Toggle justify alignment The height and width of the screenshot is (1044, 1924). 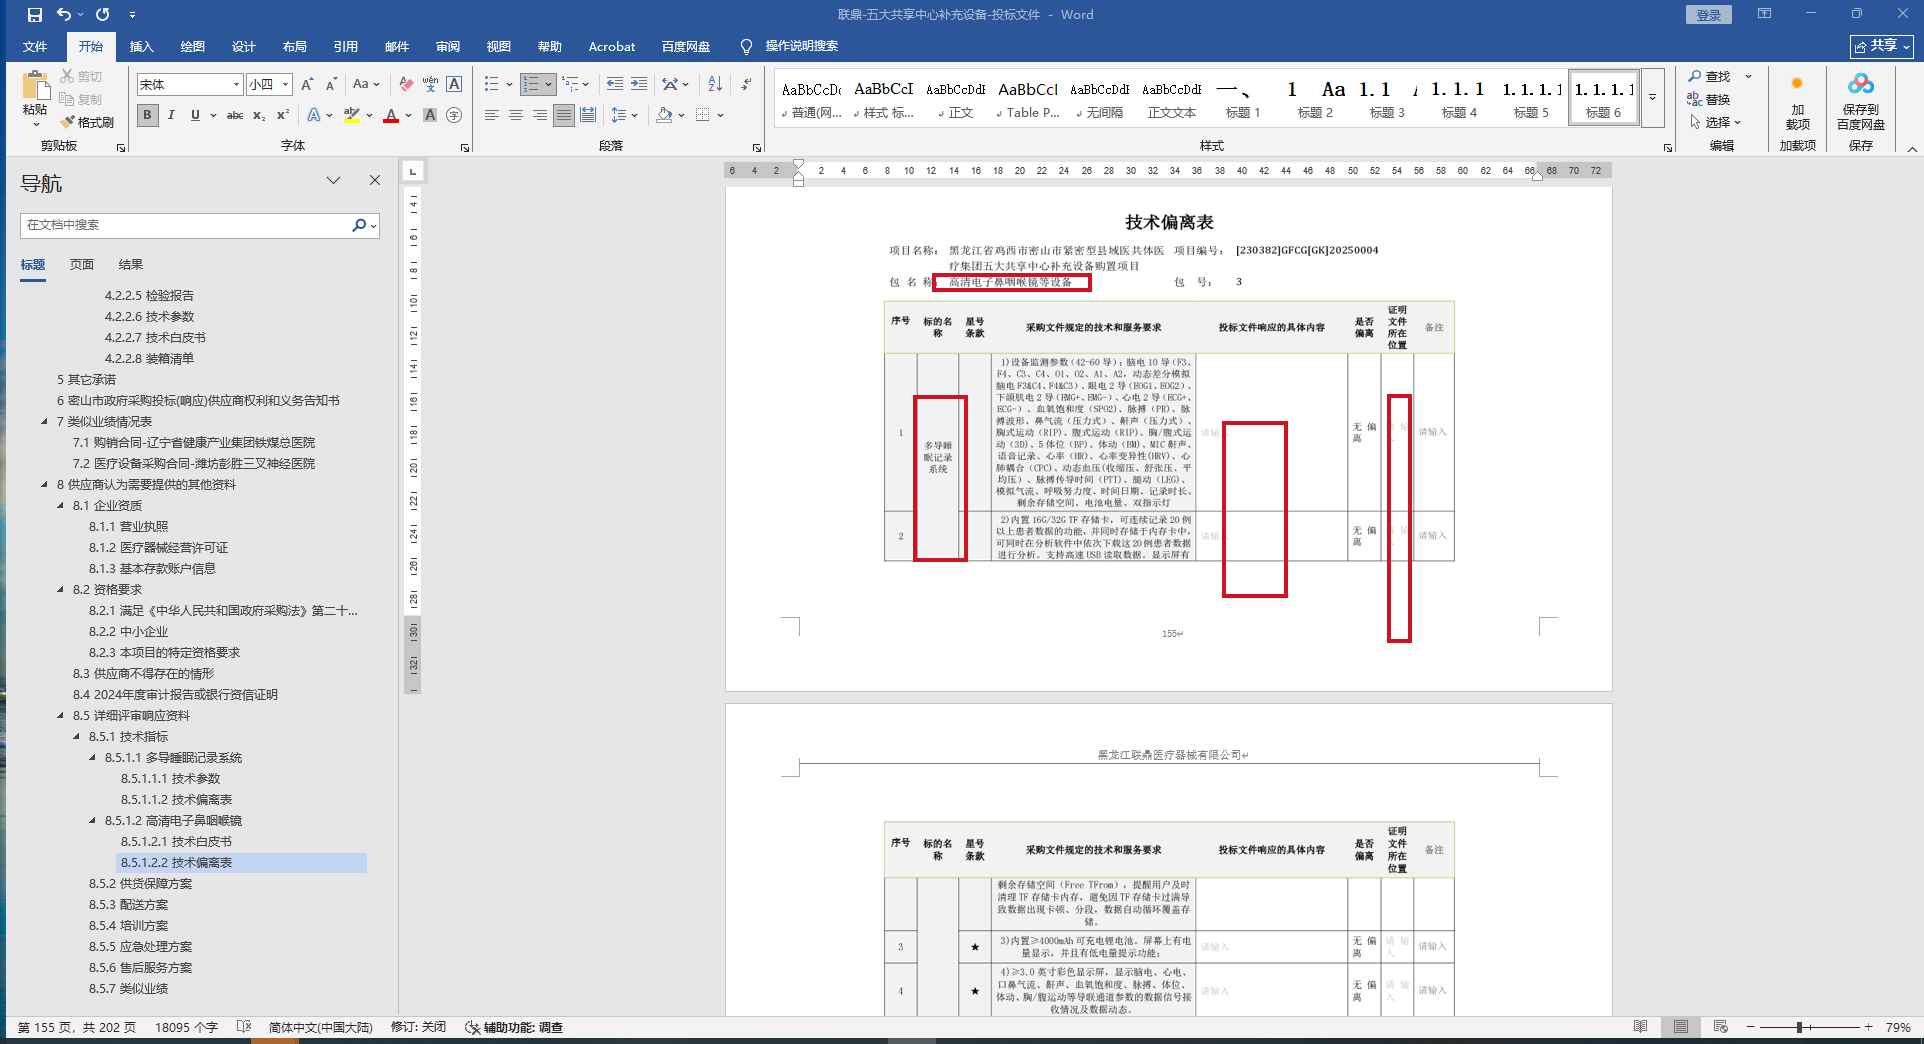click(x=564, y=115)
